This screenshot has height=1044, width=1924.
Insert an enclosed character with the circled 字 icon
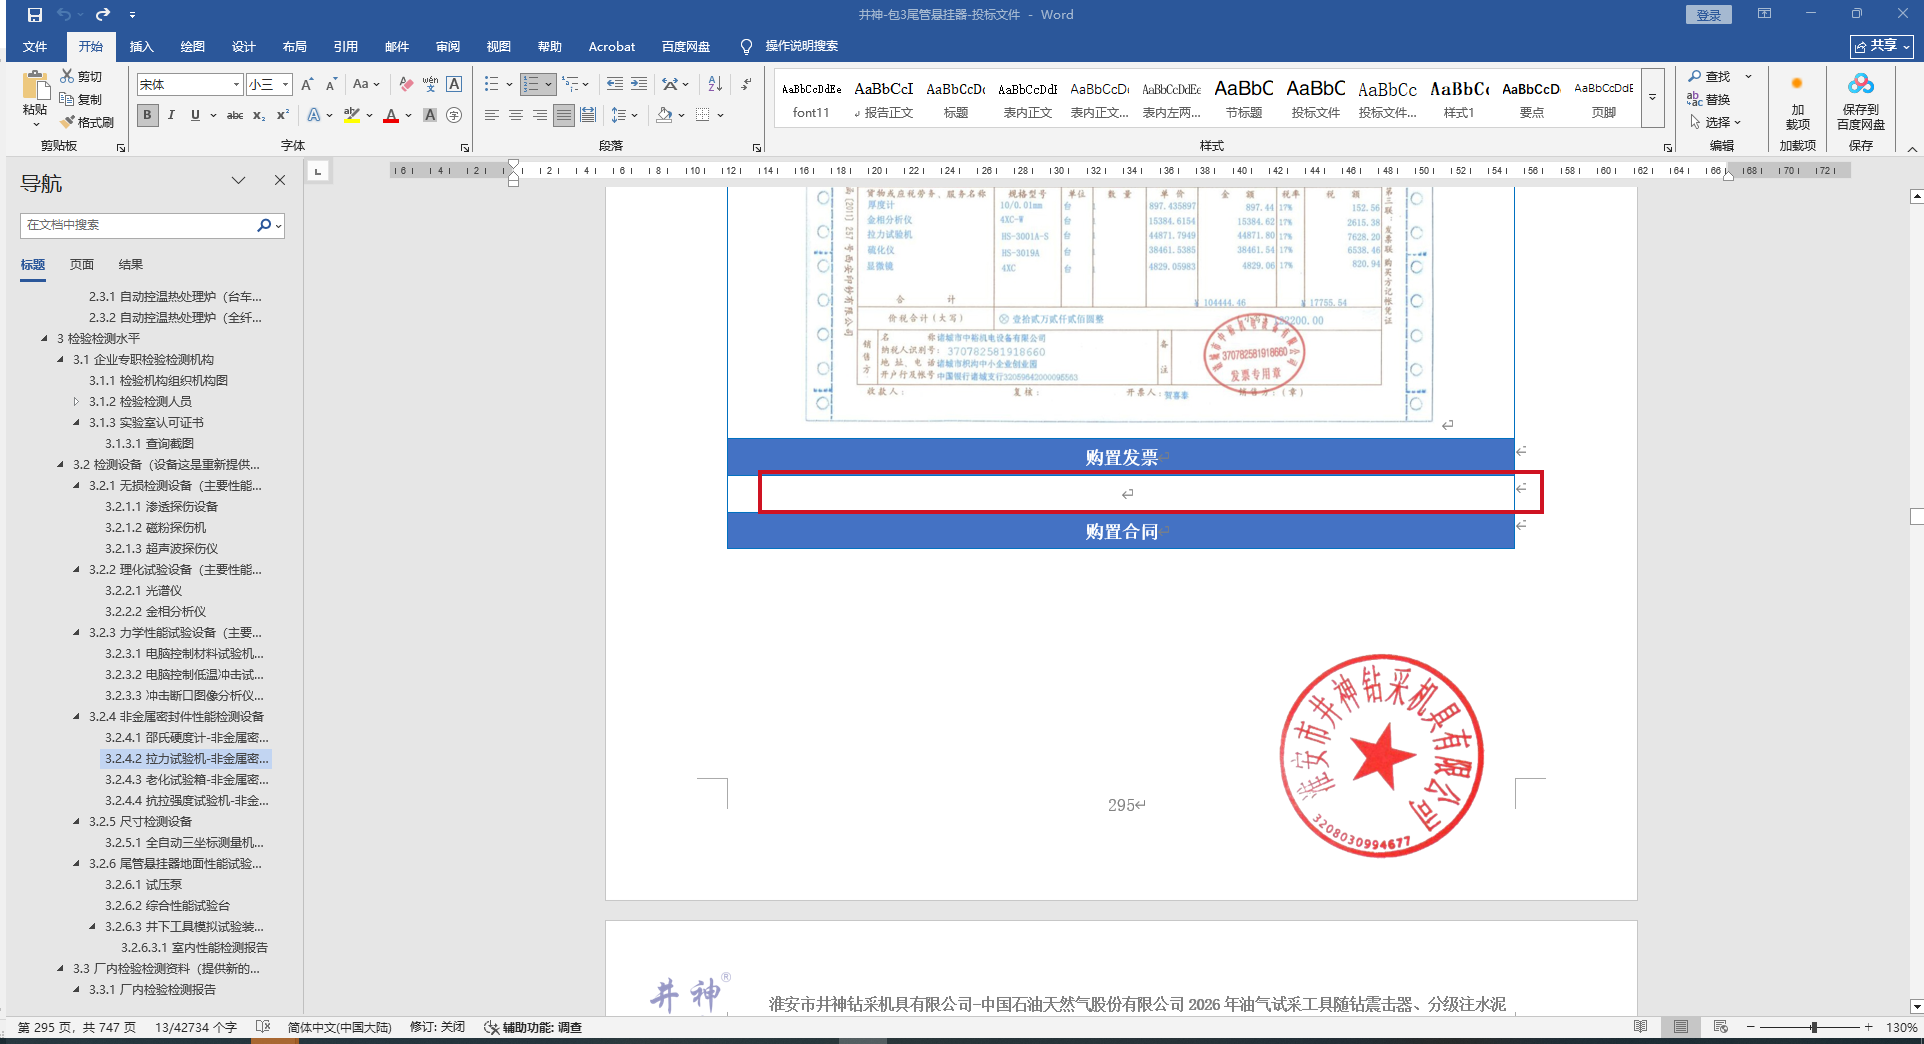click(x=454, y=115)
